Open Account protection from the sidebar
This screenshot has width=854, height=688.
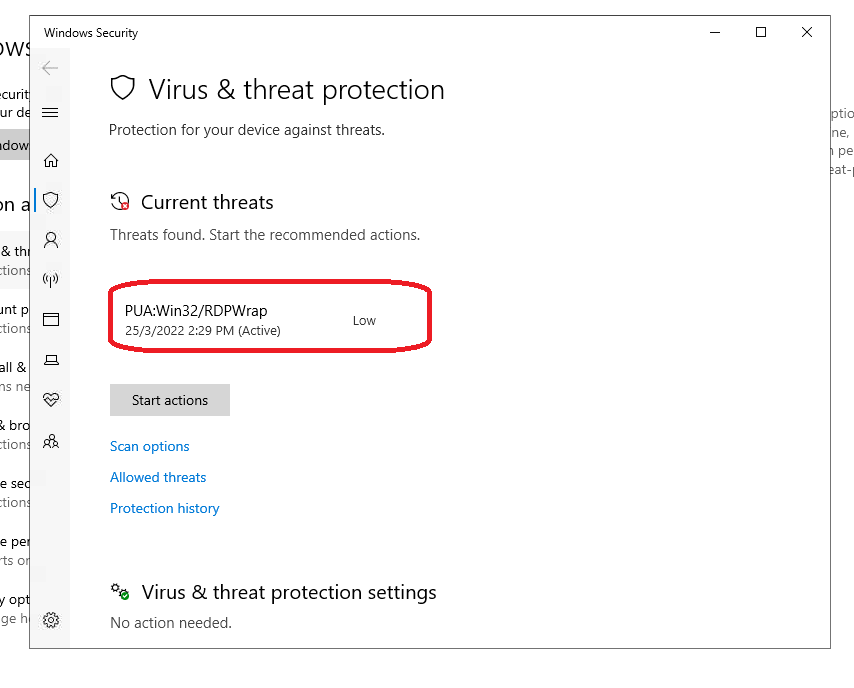pyautogui.click(x=51, y=240)
